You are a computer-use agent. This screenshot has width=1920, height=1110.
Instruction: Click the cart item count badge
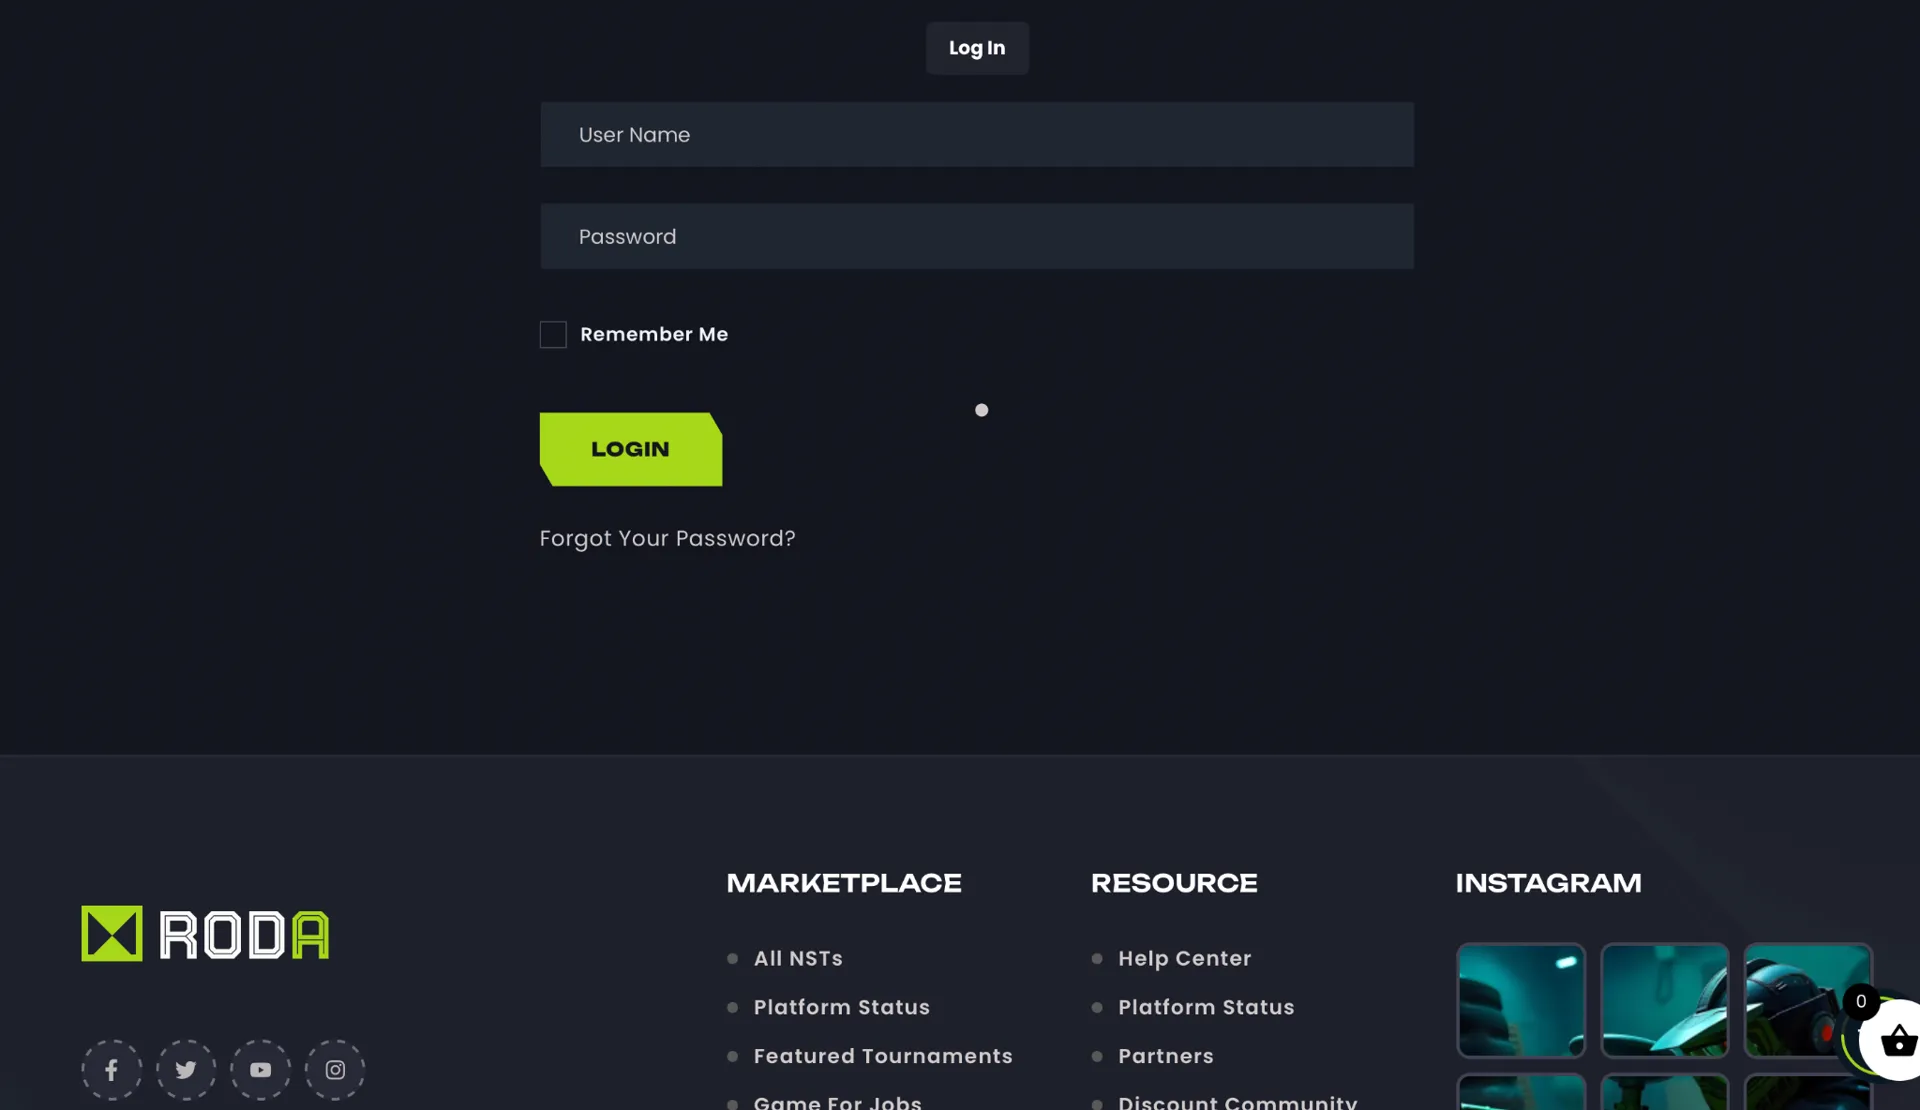point(1861,1001)
